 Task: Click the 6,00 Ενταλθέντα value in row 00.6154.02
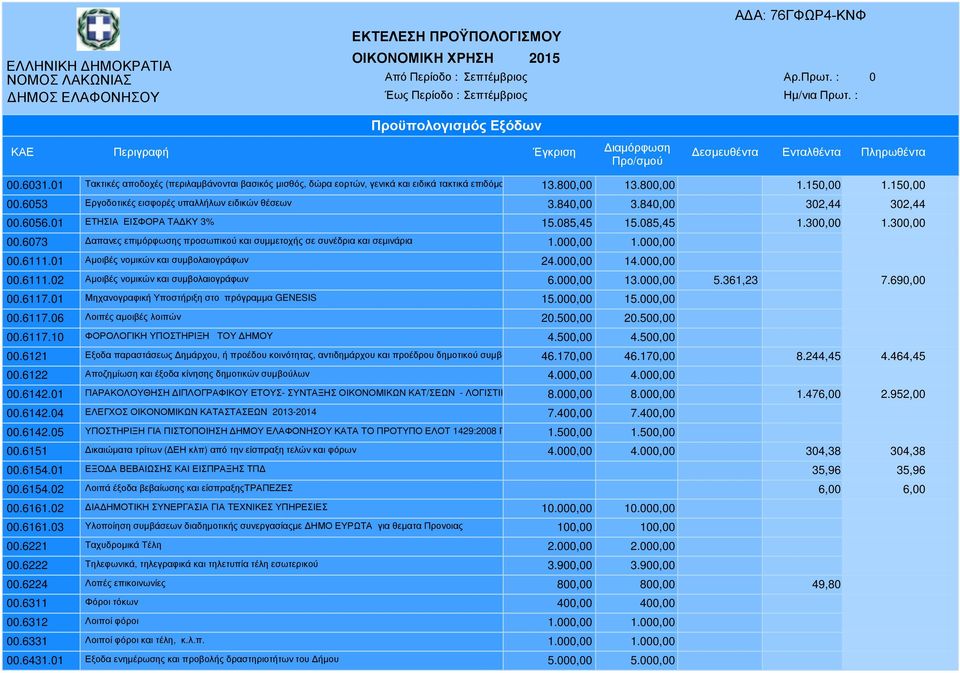pos(830,489)
